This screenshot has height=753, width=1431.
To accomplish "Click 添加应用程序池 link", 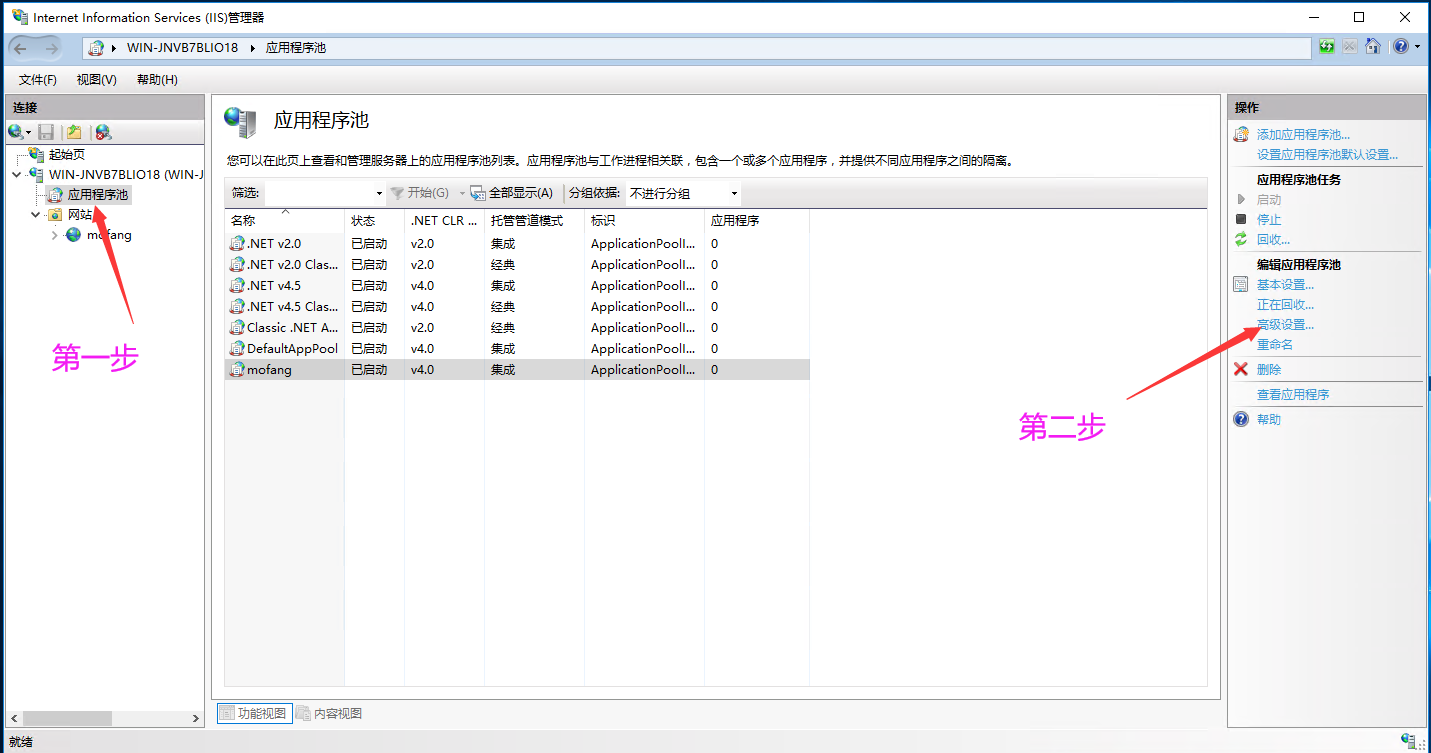I will click(1303, 134).
